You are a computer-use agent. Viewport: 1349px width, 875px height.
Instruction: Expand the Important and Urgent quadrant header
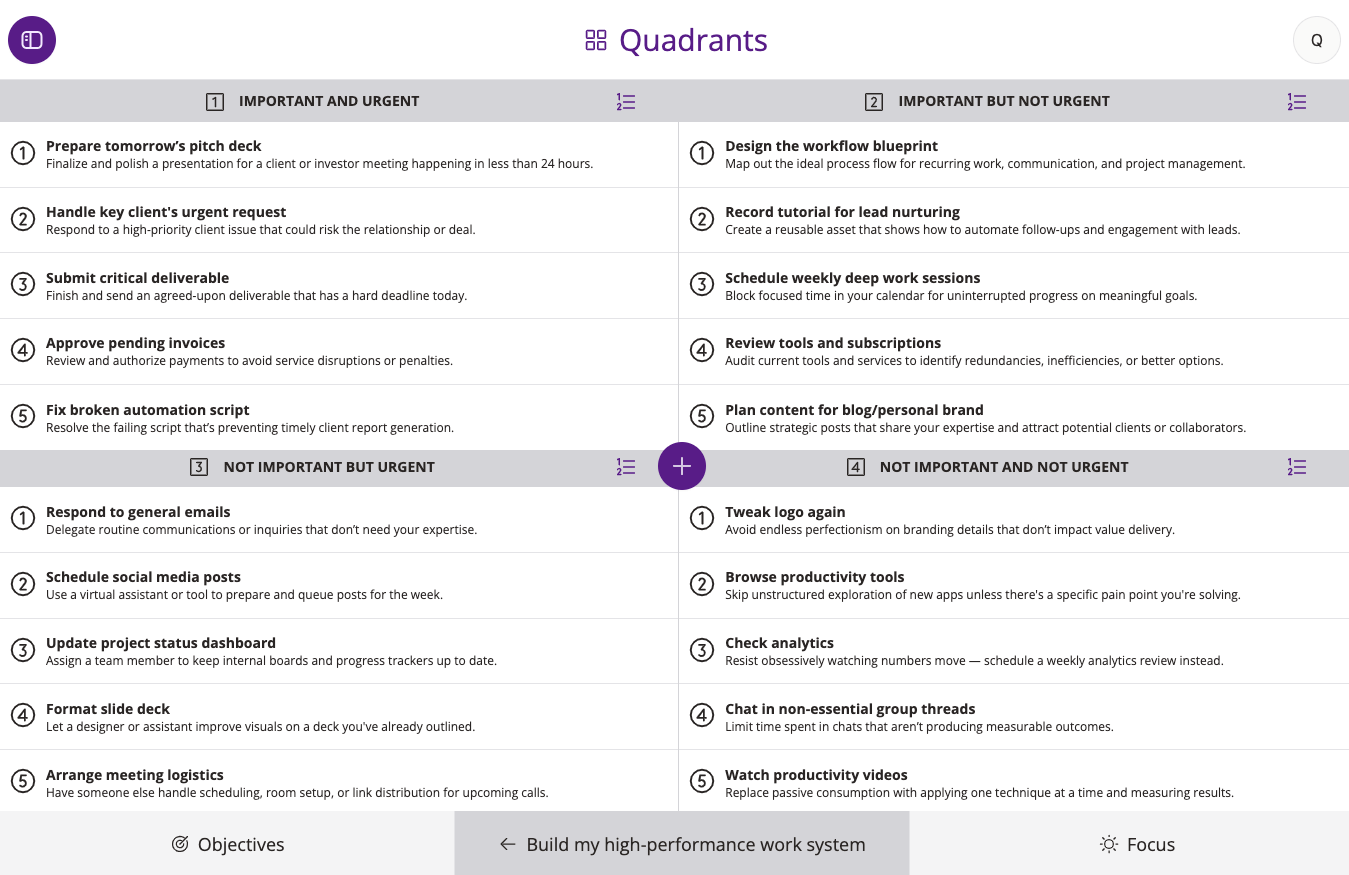coord(328,101)
